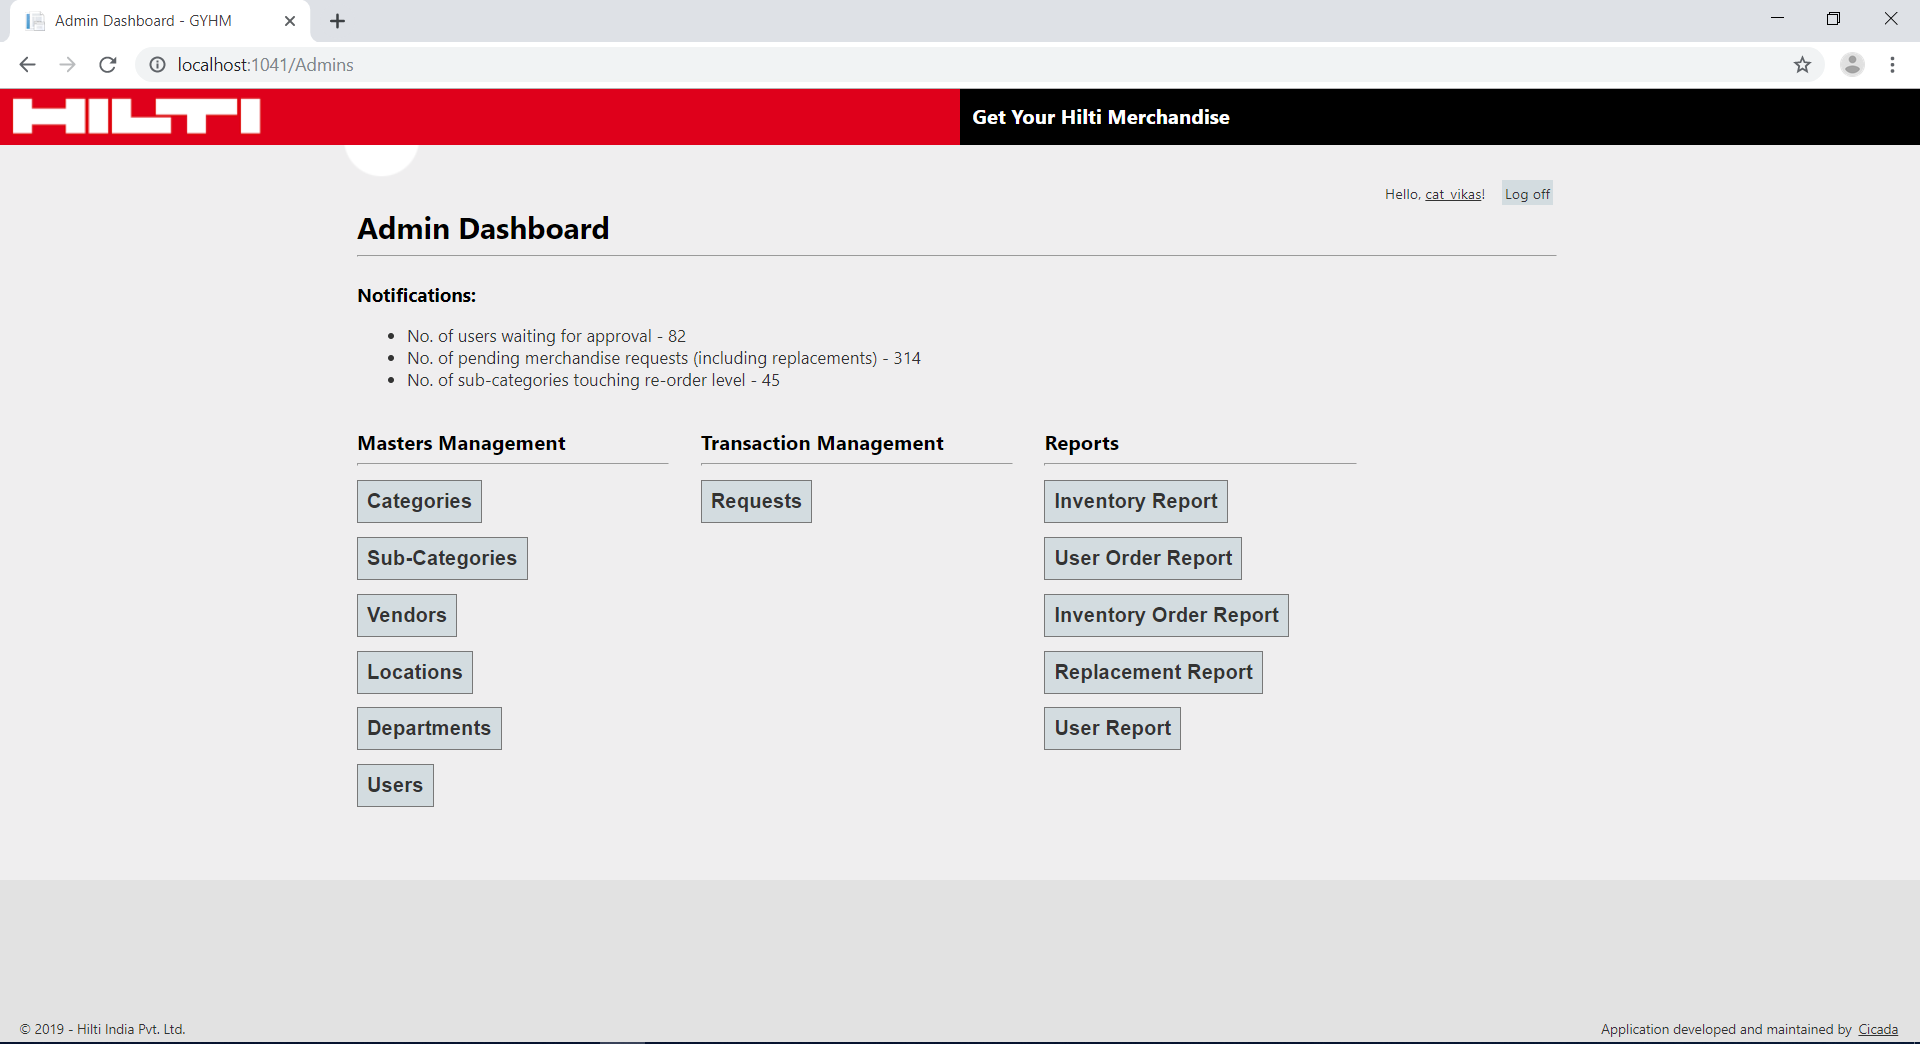Open the Locations page
Screen dimensions: 1920x1044
tap(415, 672)
